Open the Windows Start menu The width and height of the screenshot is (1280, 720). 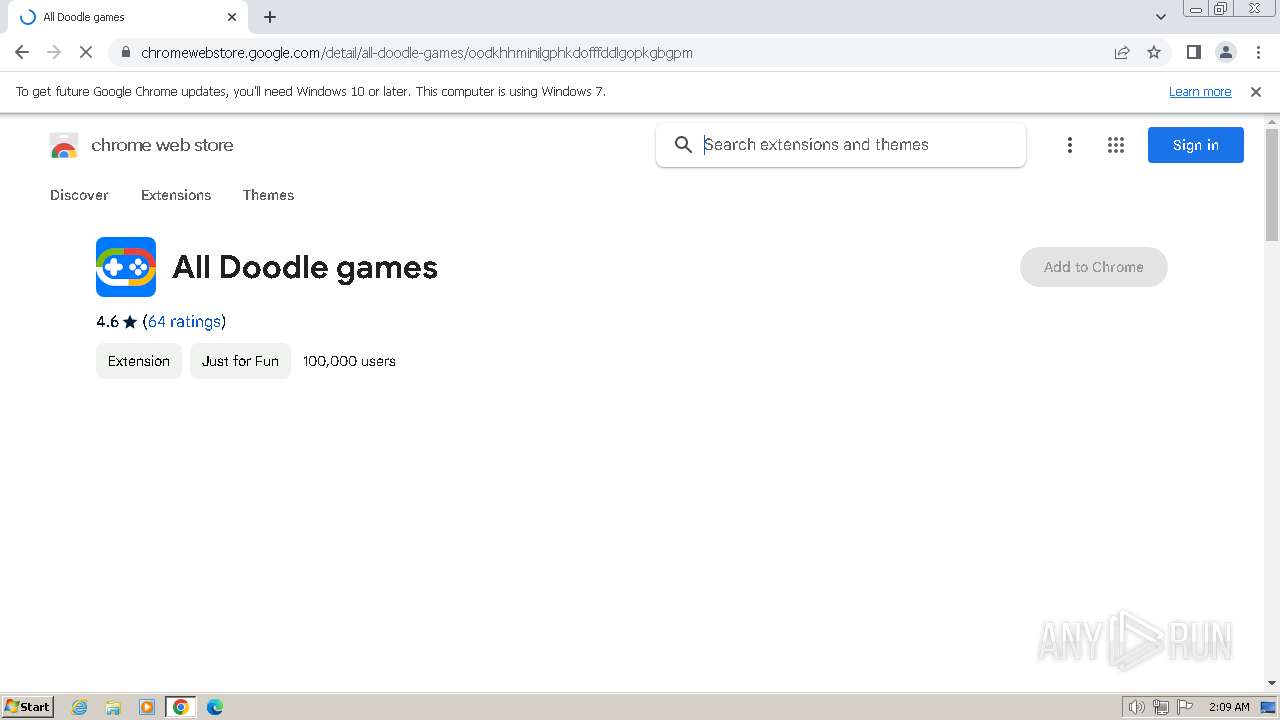pyautogui.click(x=28, y=706)
